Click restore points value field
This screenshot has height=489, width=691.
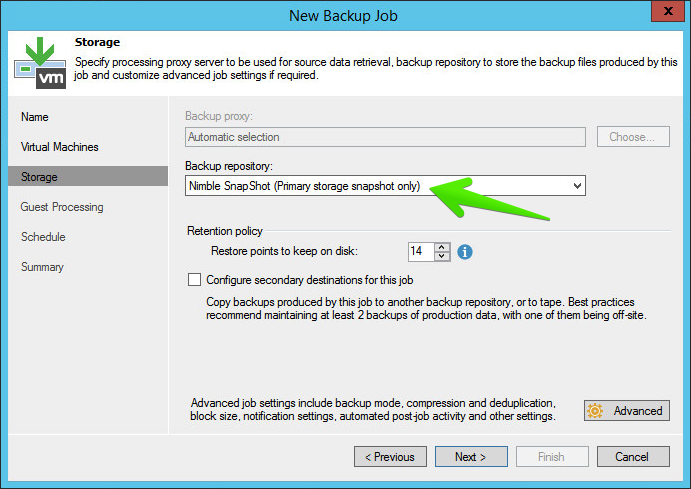point(421,252)
